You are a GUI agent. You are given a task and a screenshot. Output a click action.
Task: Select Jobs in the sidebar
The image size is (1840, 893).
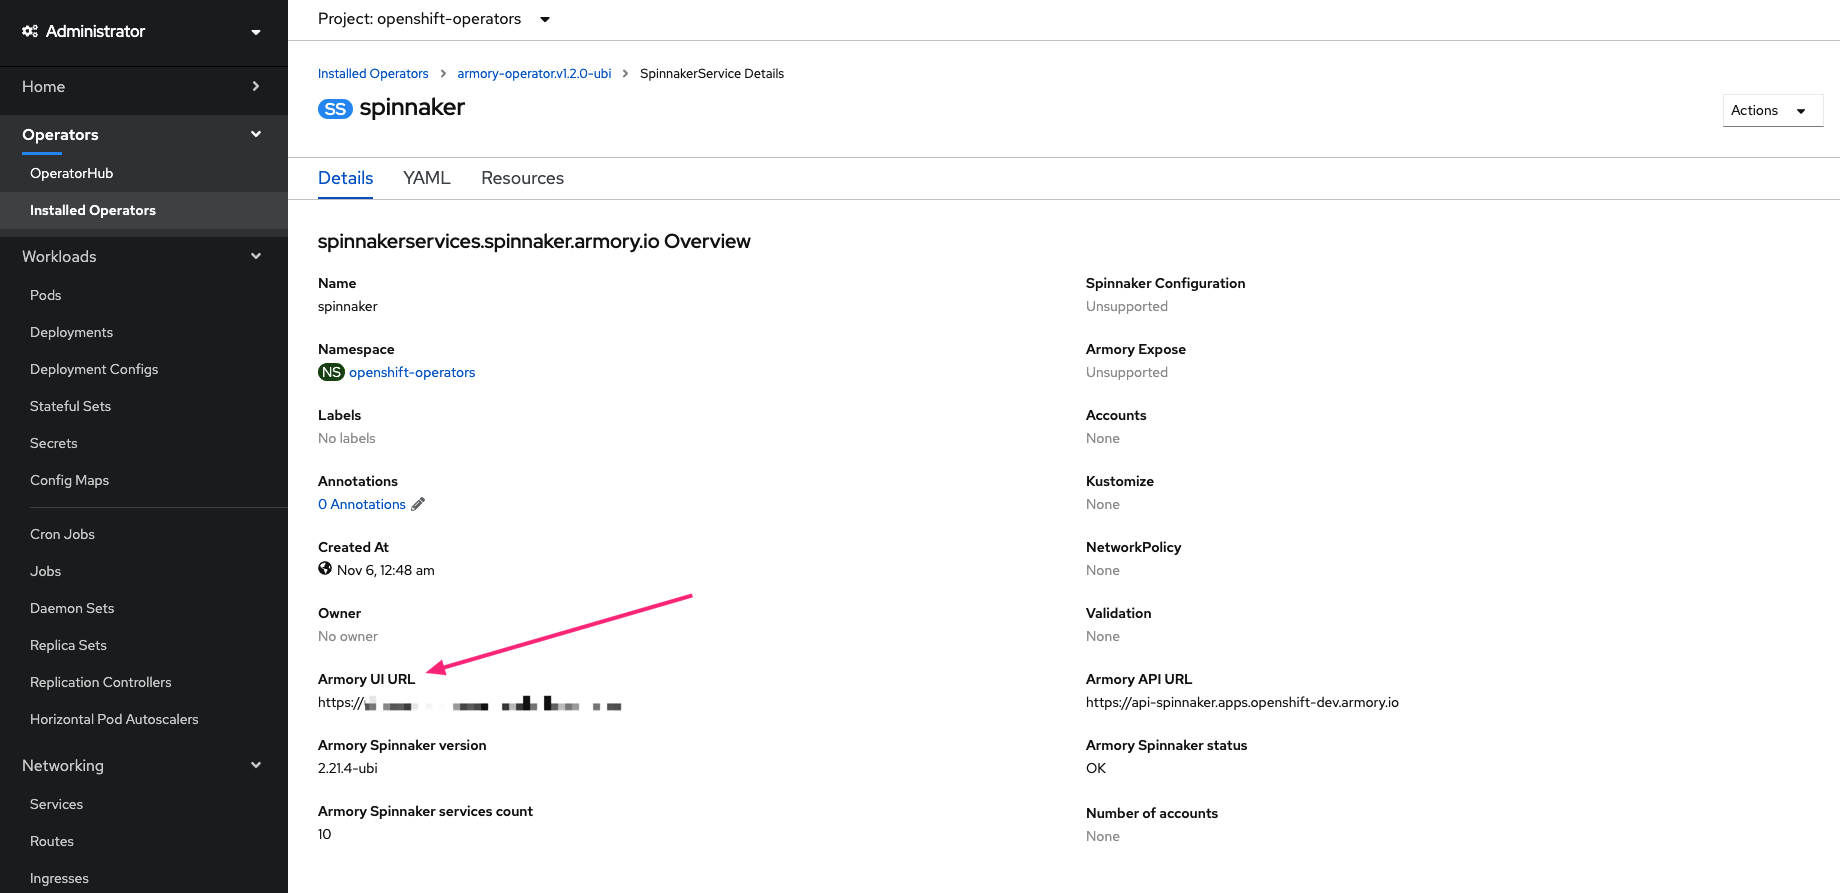coord(46,571)
